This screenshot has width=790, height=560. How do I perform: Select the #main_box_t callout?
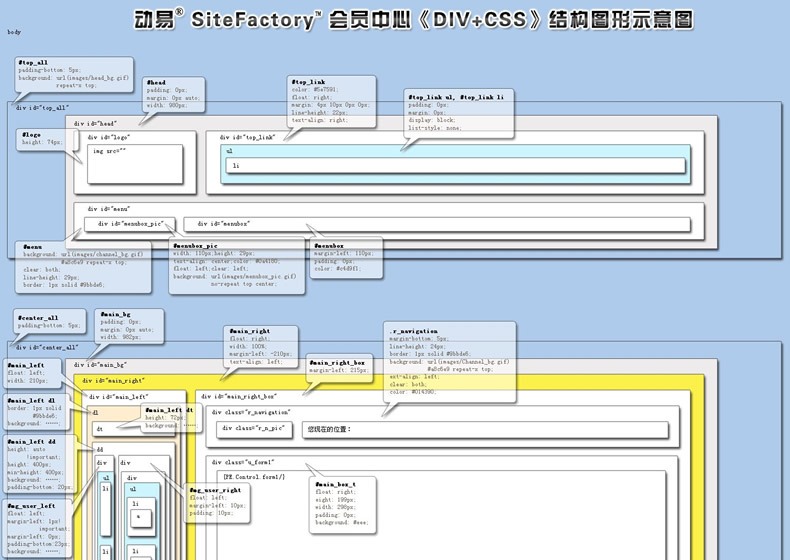click(343, 505)
